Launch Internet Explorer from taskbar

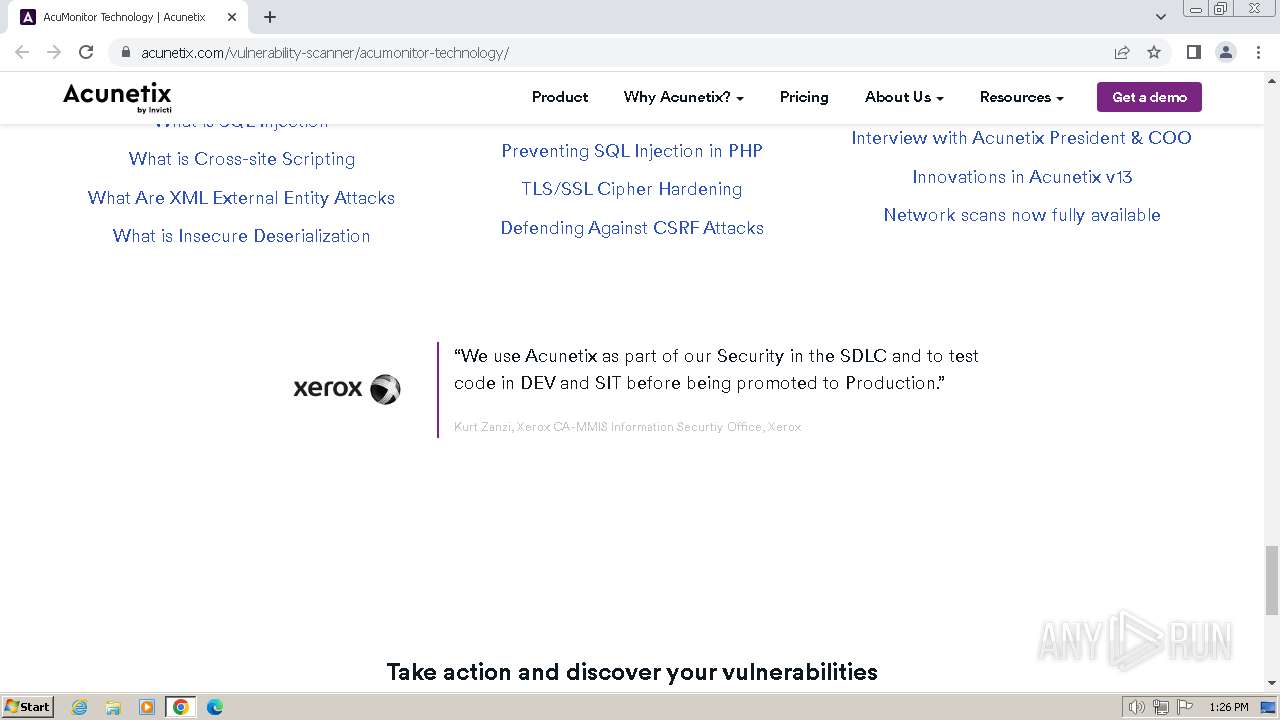[80, 707]
